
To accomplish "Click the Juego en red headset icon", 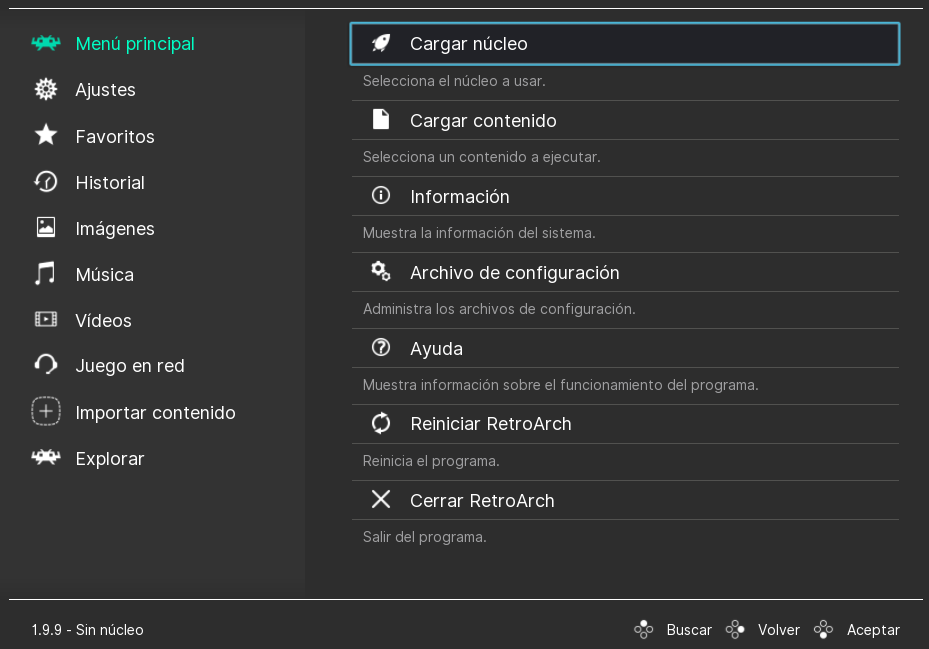I will [x=46, y=366].
